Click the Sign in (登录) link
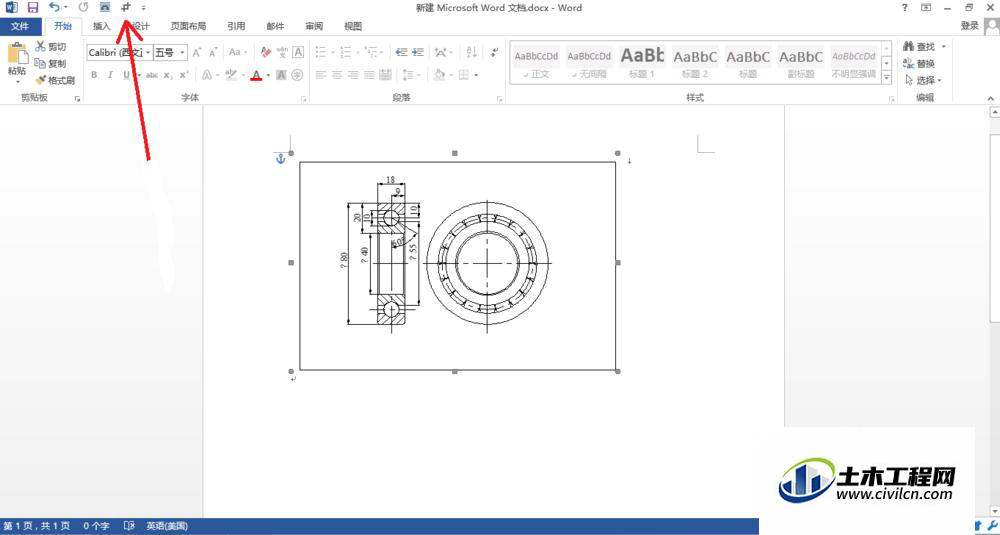Viewport: 1000px width, 535px height. click(969, 26)
